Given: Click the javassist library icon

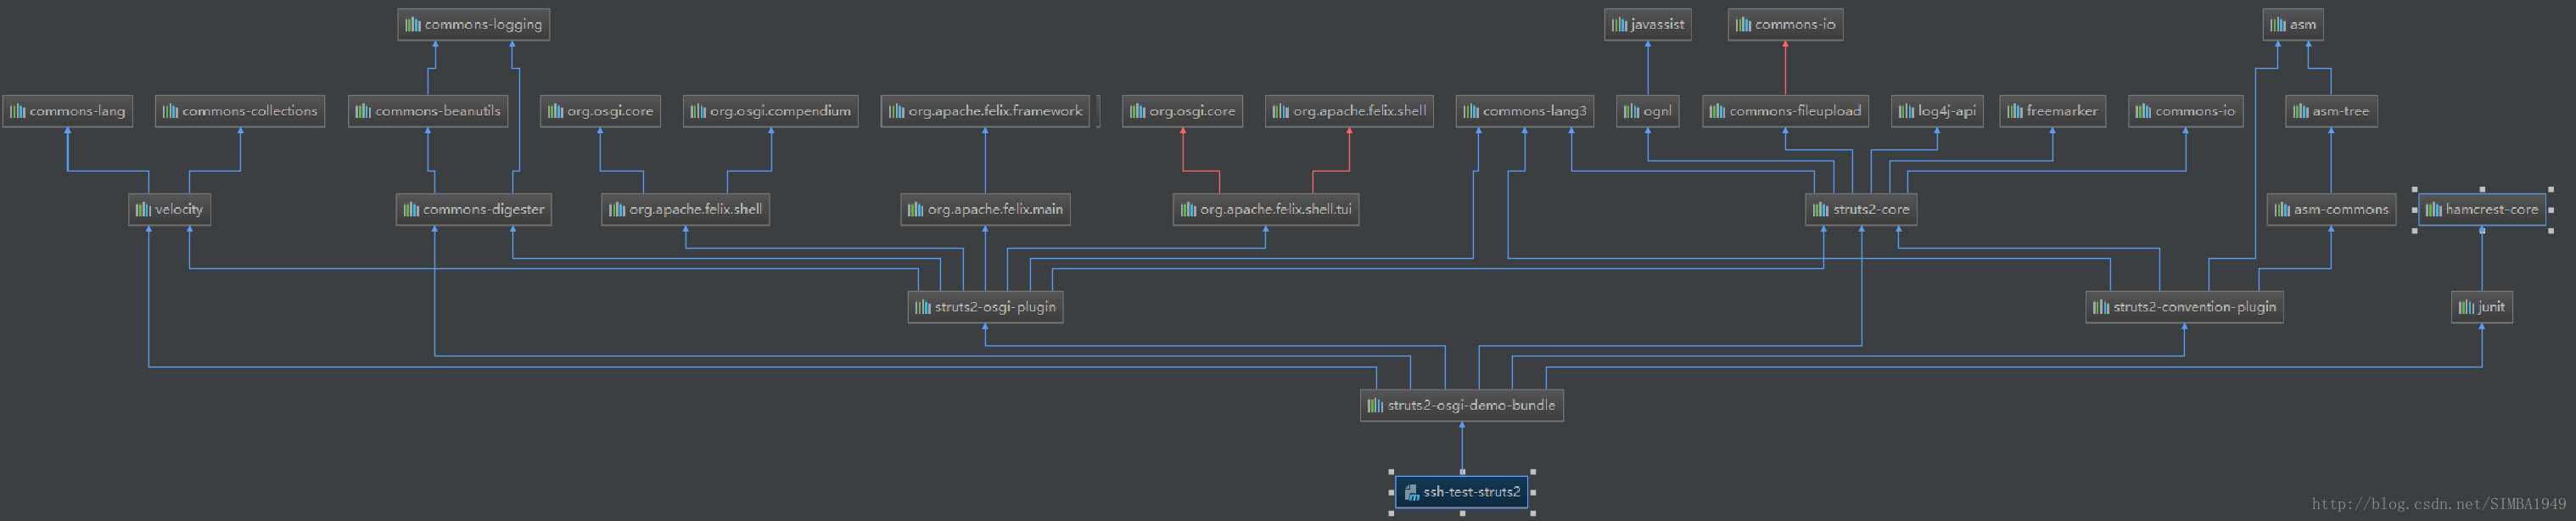Looking at the screenshot, I should pos(1619,24).
